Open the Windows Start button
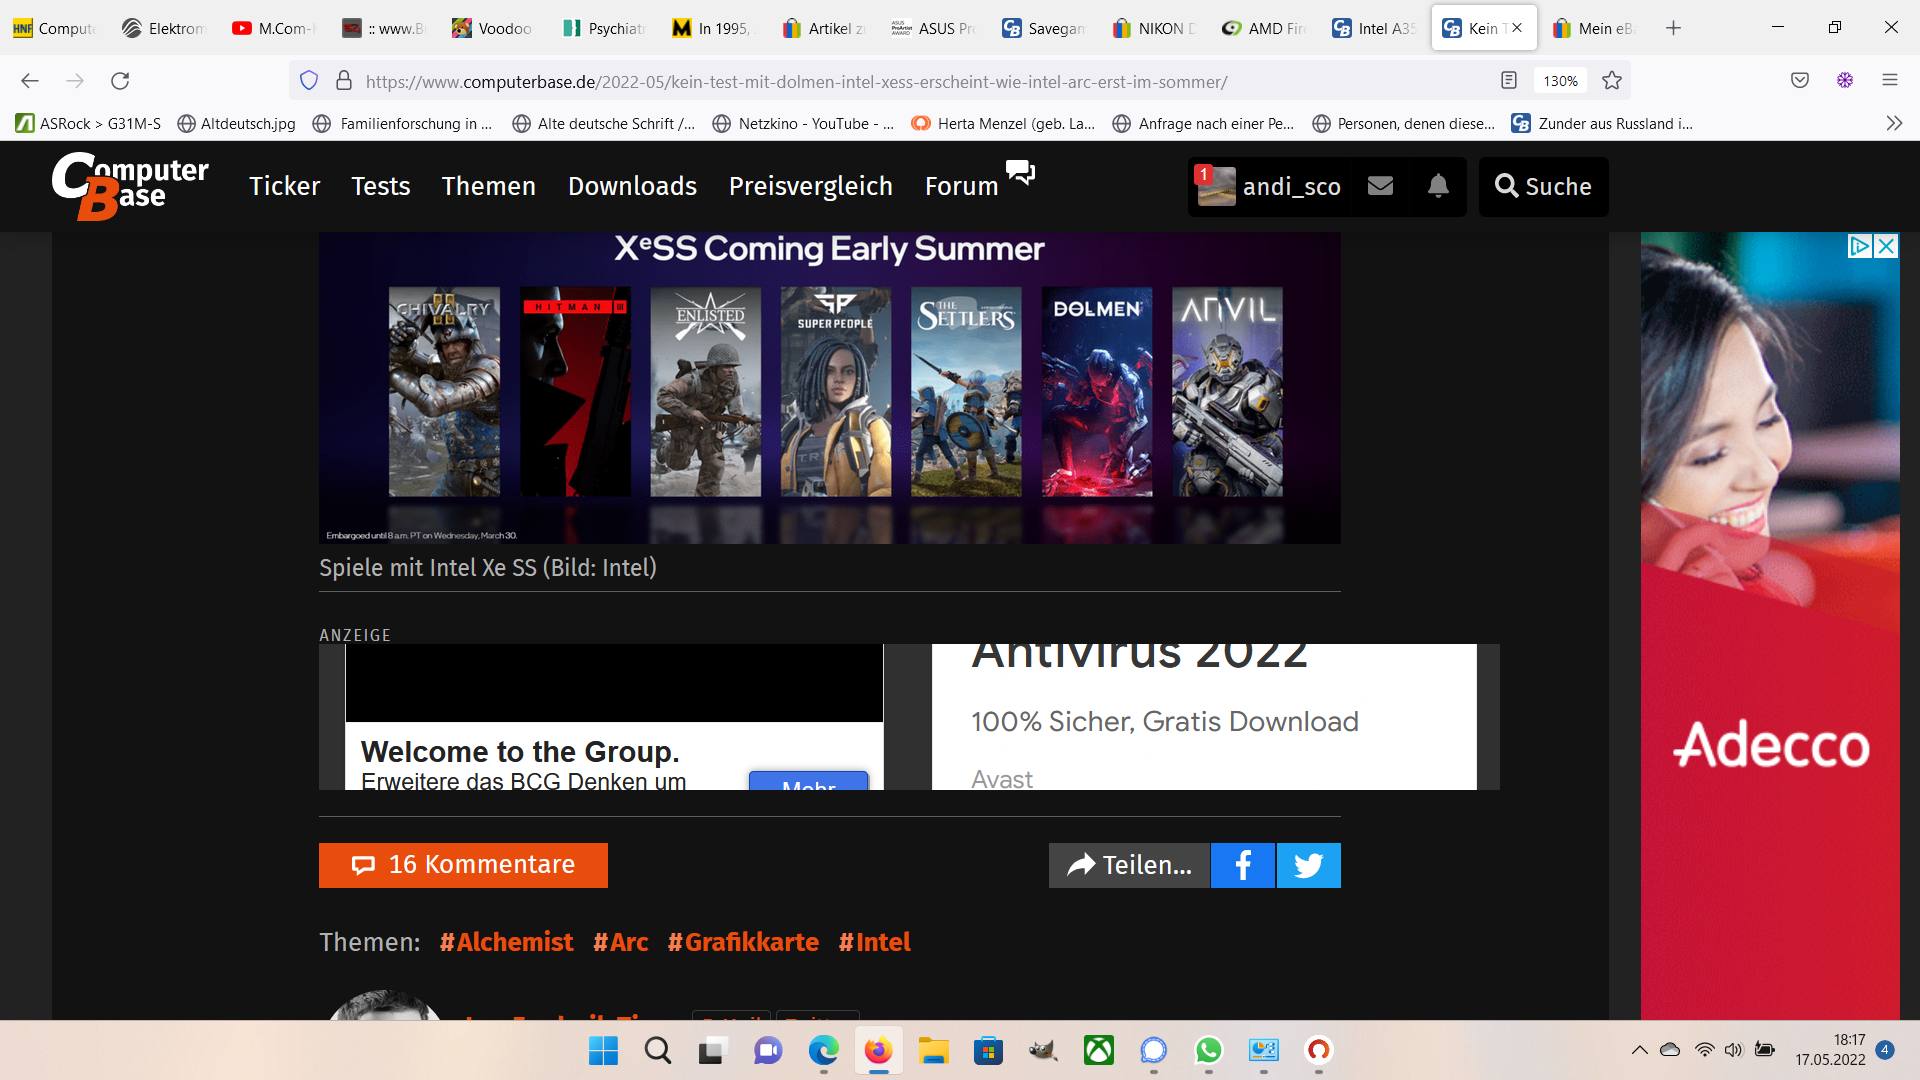This screenshot has height=1080, width=1920. click(x=603, y=1050)
